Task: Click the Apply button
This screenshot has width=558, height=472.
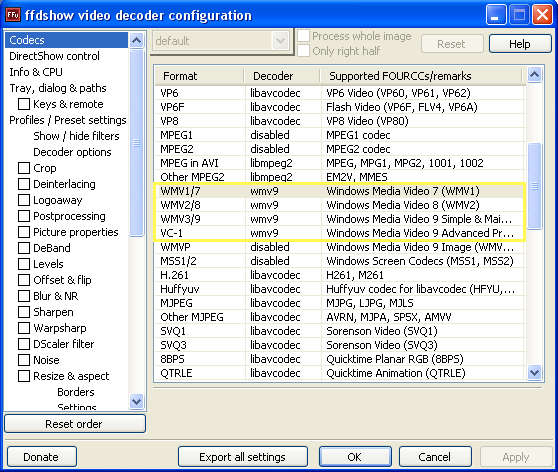Action: pyautogui.click(x=515, y=457)
